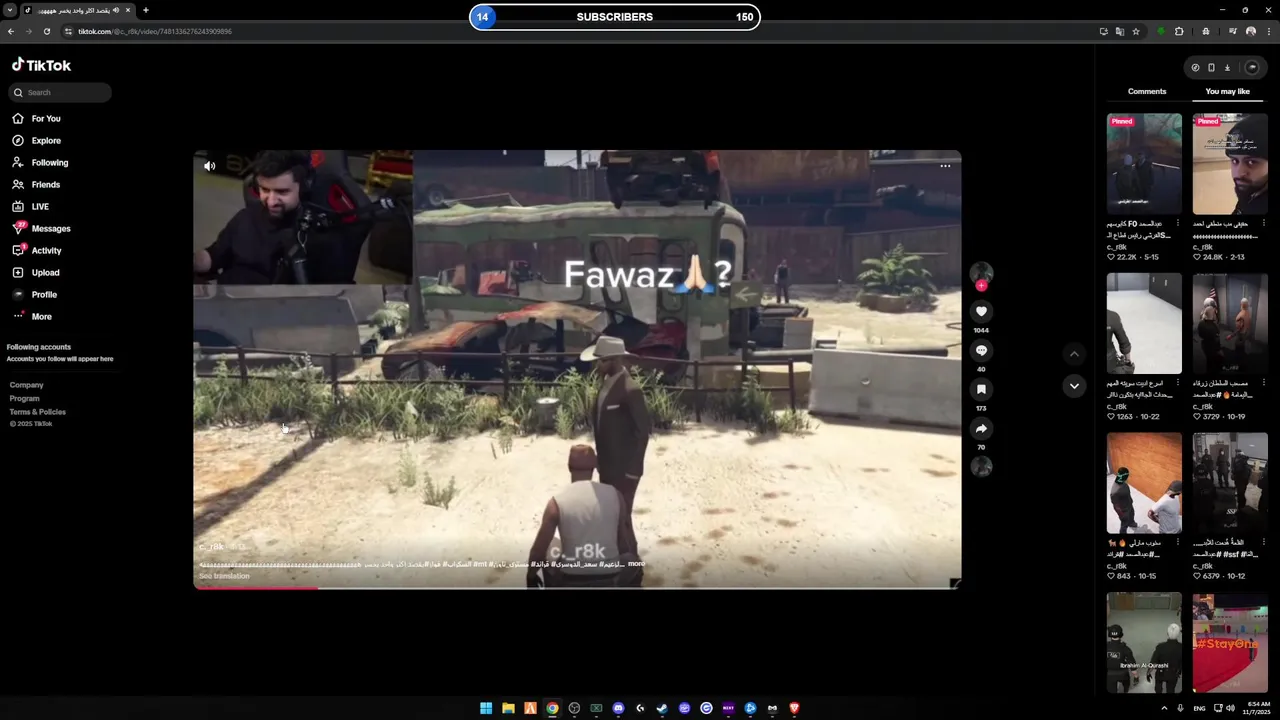This screenshot has height=720, width=1280.
Task: Go to next video with down chevron
Action: point(1074,386)
